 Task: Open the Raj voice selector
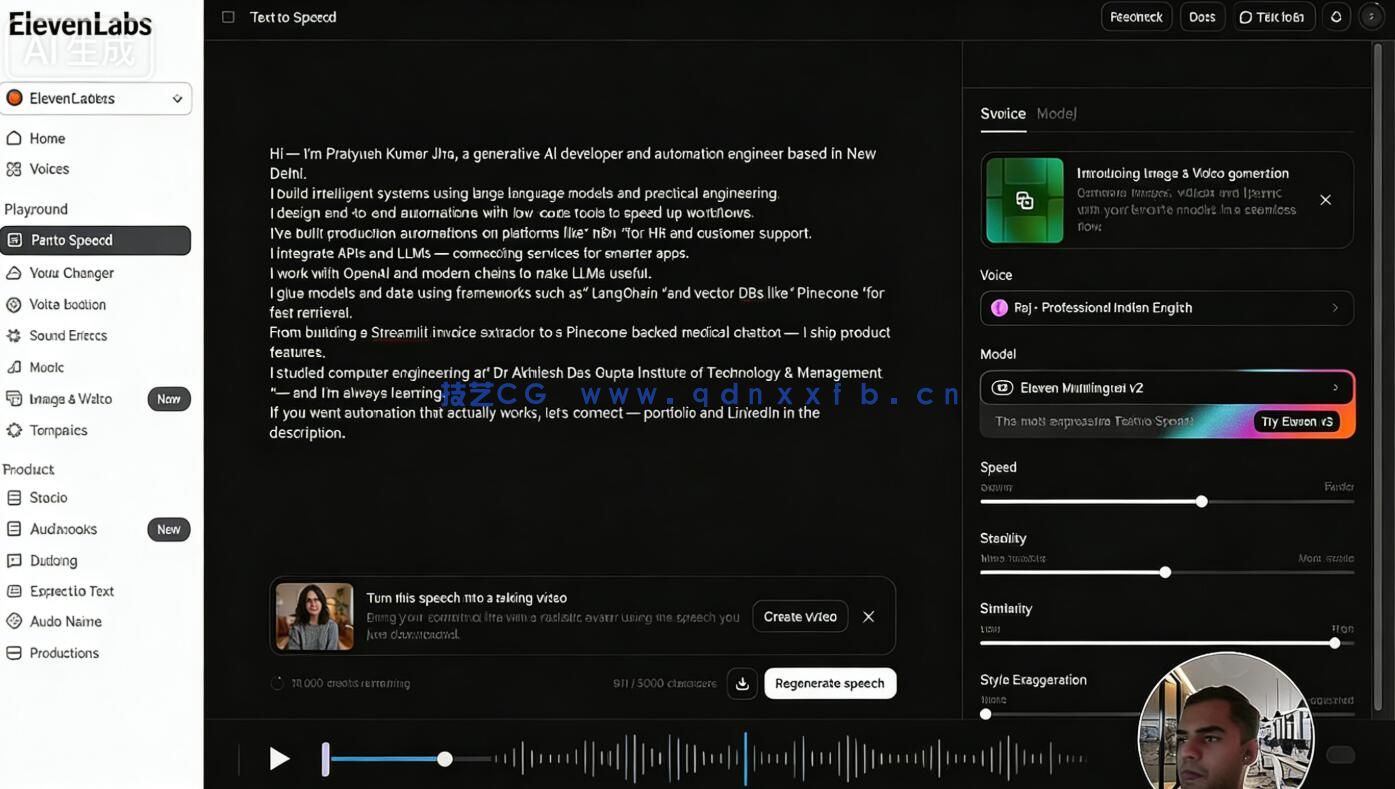tap(1166, 308)
